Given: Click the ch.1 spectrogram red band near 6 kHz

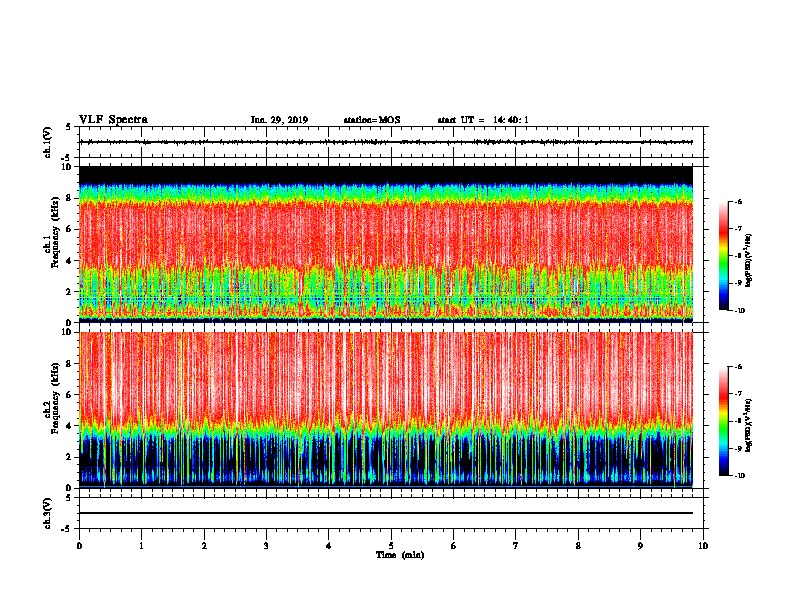Looking at the screenshot, I should 386,232.
